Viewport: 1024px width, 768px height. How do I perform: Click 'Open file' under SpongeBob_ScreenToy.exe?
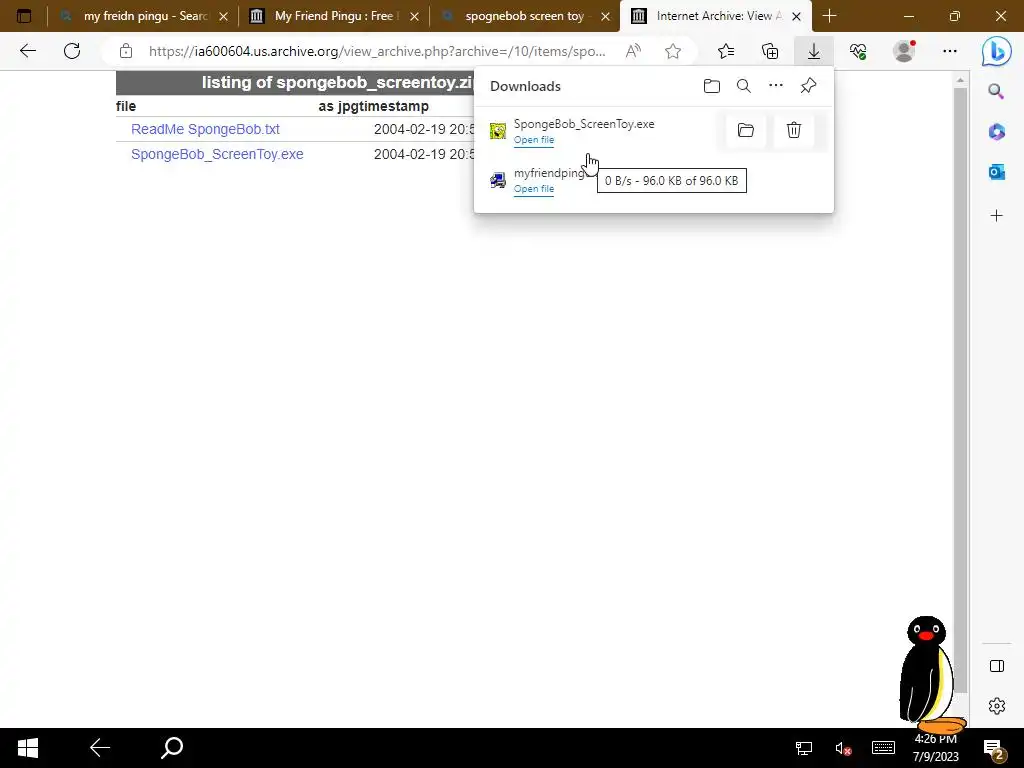(x=534, y=140)
